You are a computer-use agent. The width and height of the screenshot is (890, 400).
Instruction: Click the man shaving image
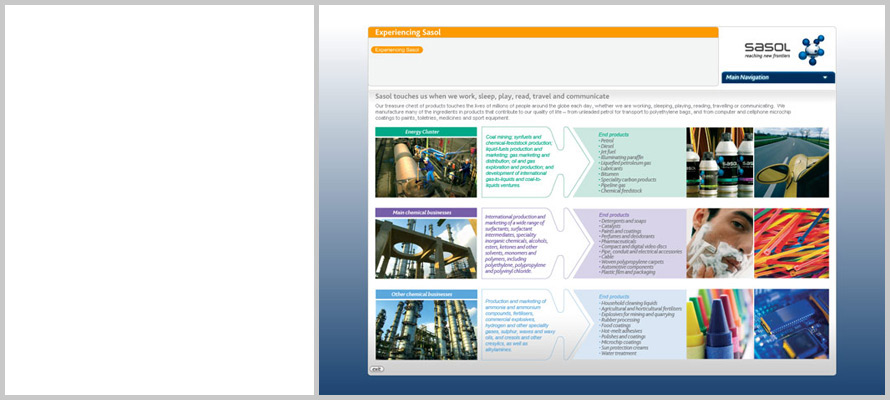[x=720, y=243]
